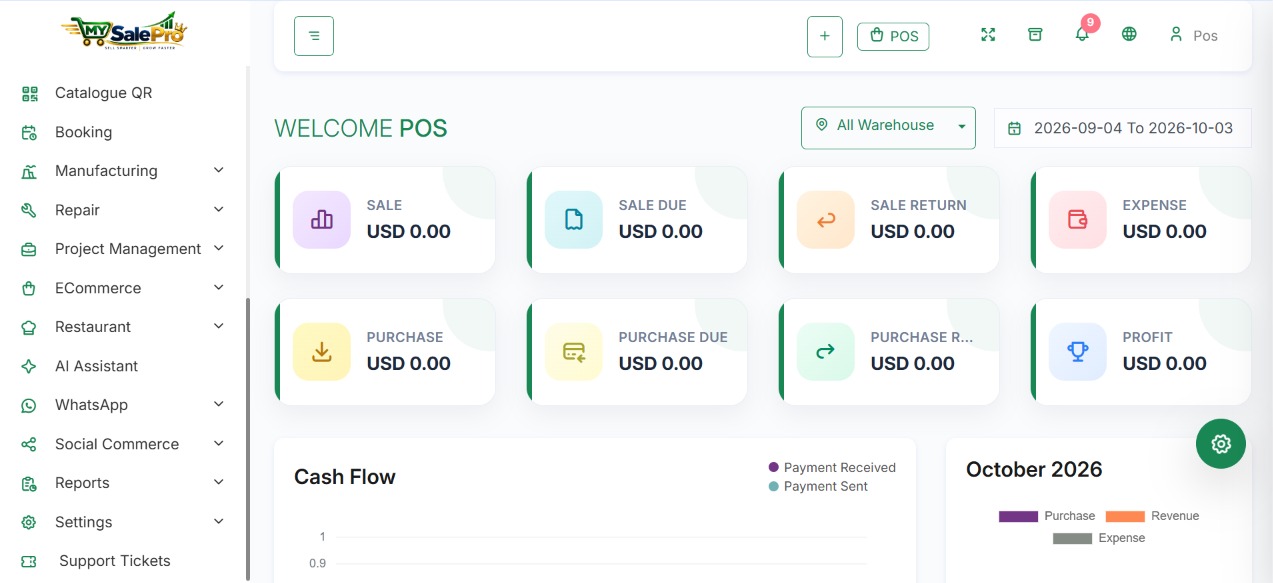
Task: Click the sidebar vertical scrollbar
Action: coord(248,438)
